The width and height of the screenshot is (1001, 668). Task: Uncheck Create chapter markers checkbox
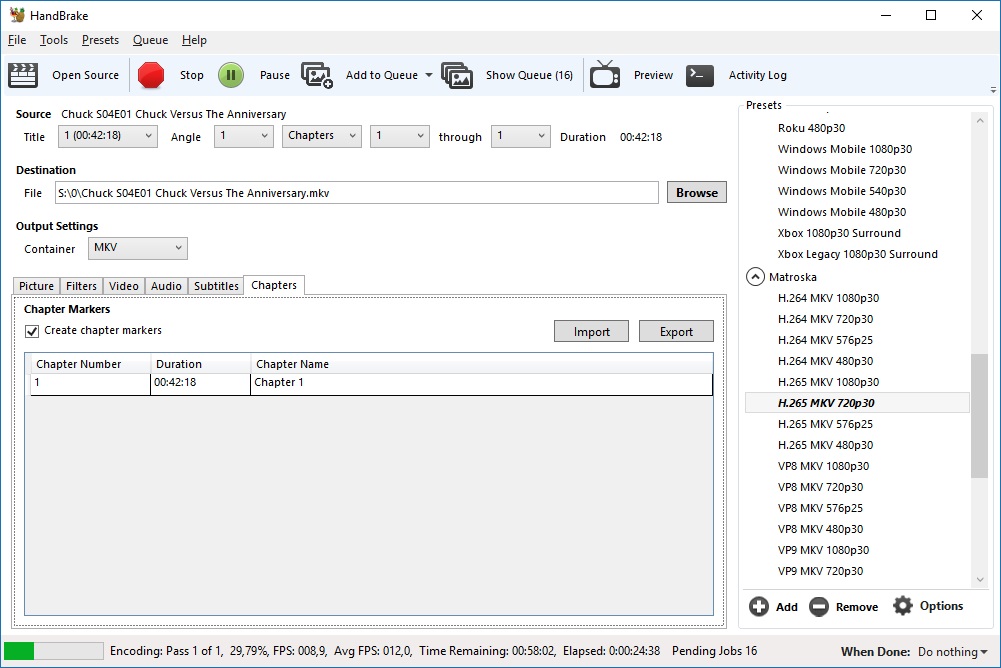[x=32, y=331]
